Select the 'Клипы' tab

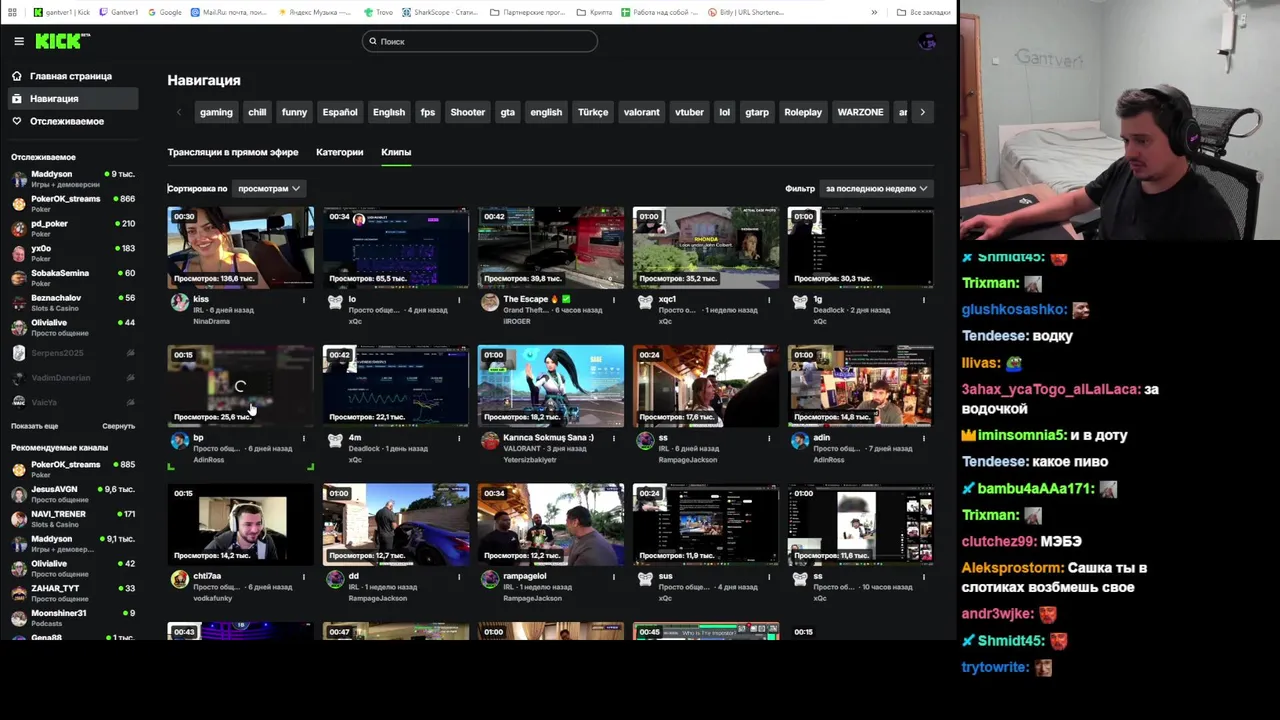(x=396, y=152)
